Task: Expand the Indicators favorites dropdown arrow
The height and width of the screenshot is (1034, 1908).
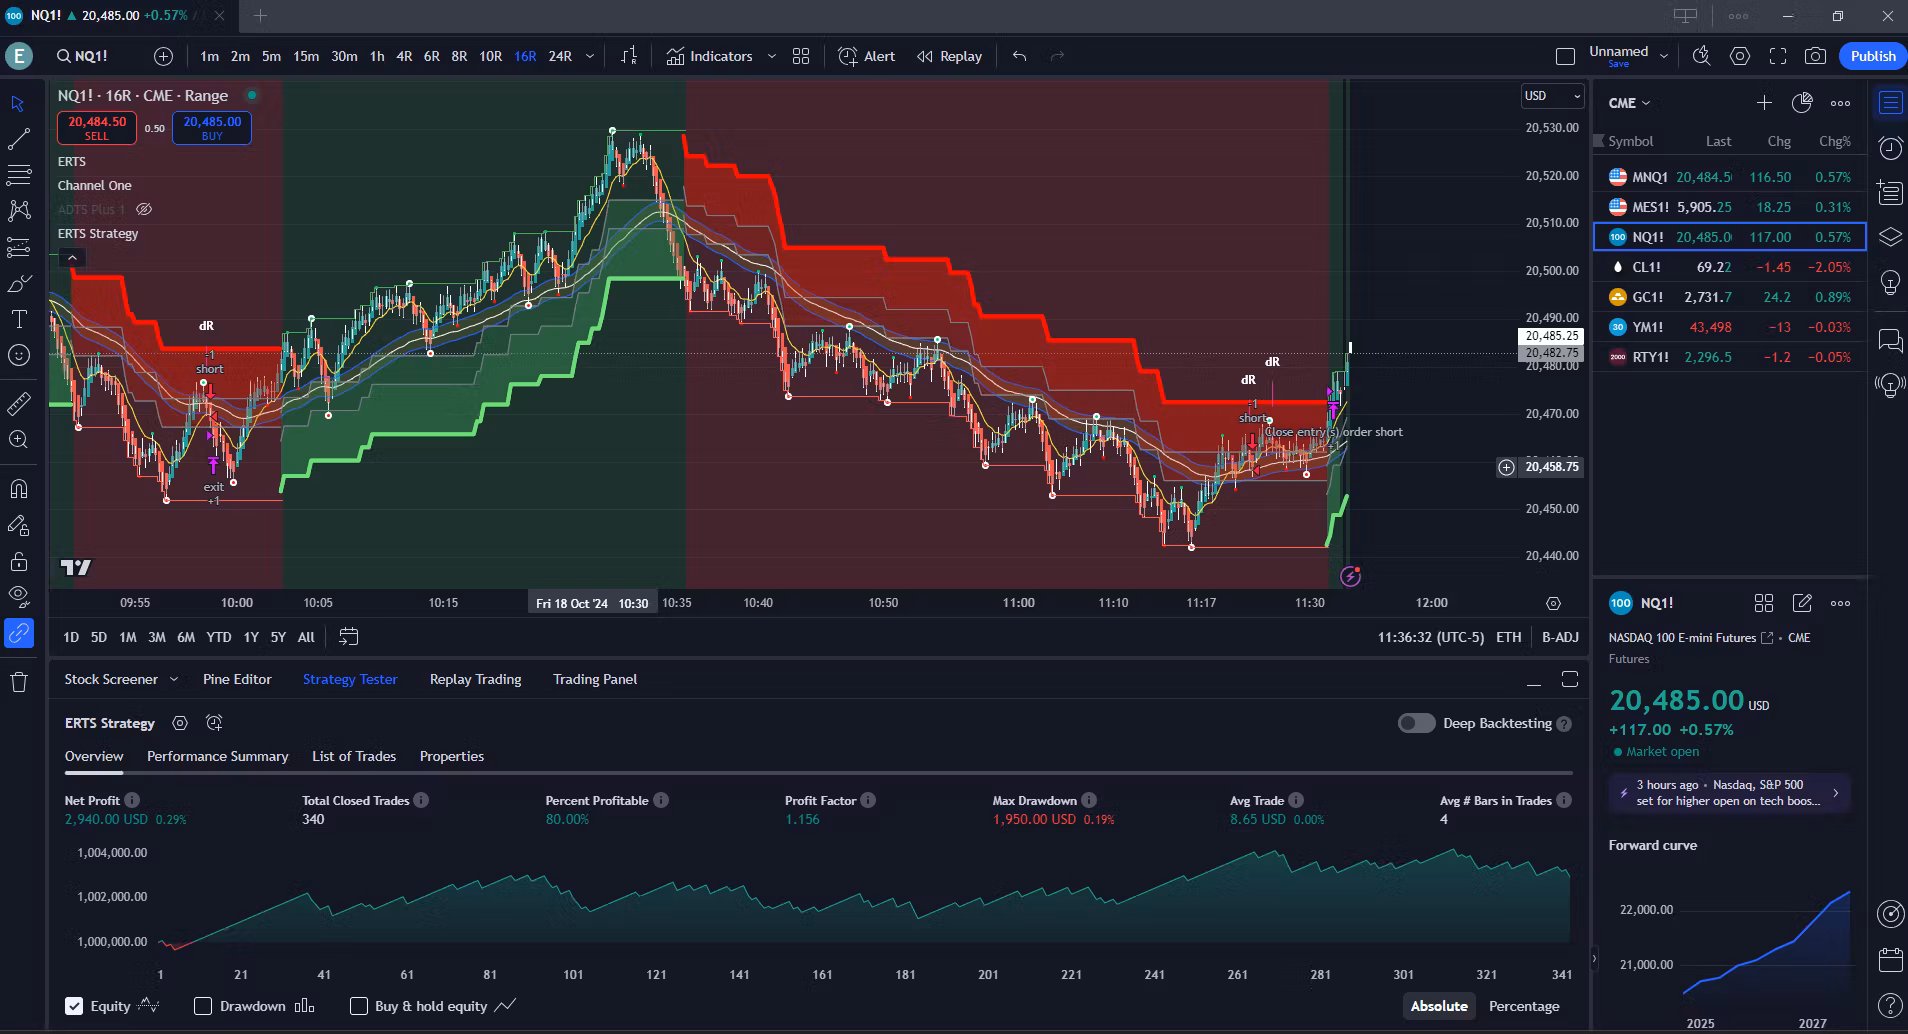Action: (772, 56)
